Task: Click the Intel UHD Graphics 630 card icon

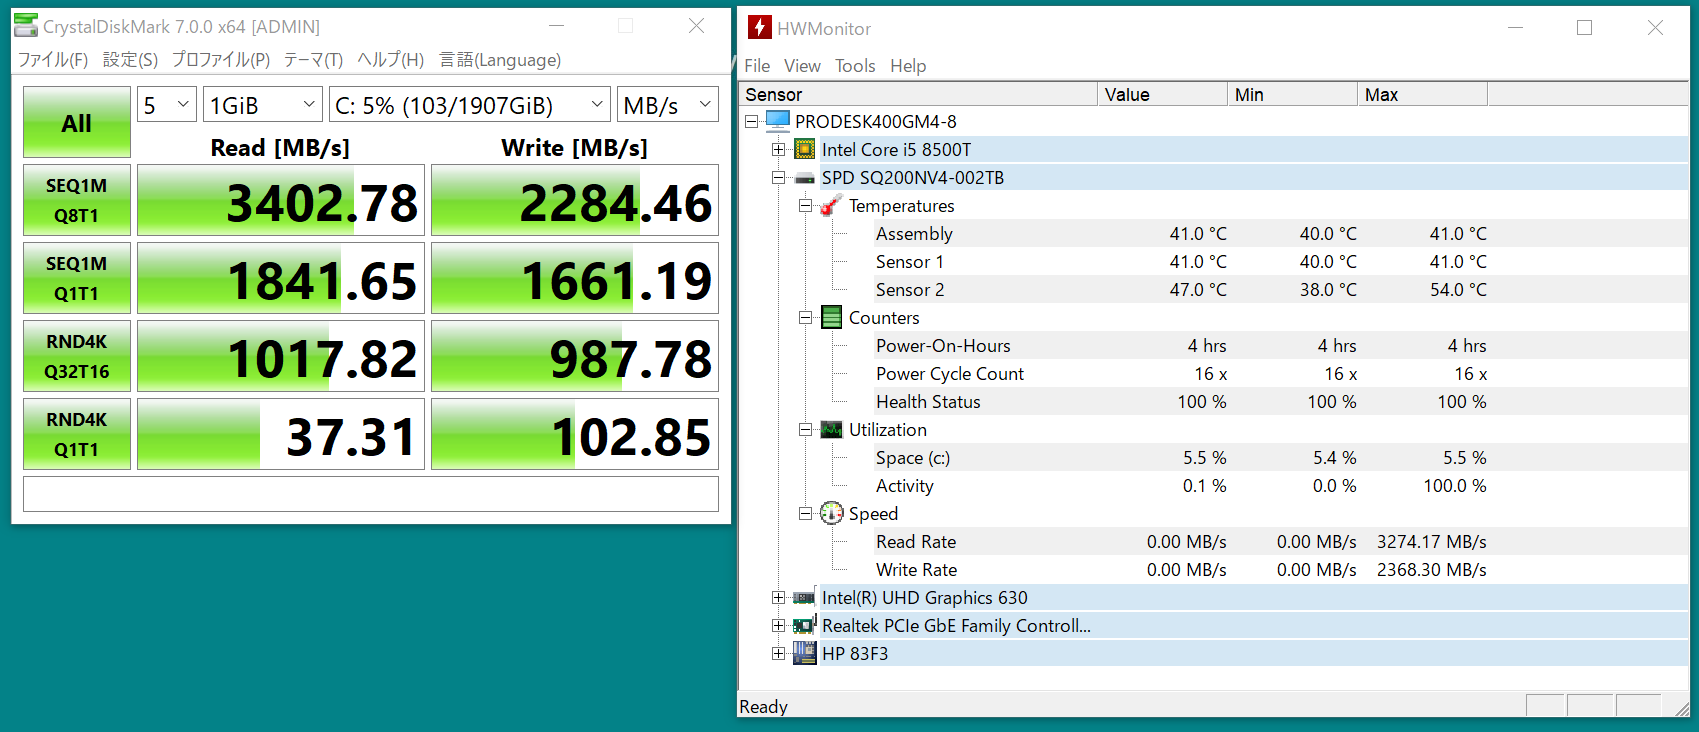Action: tap(804, 598)
